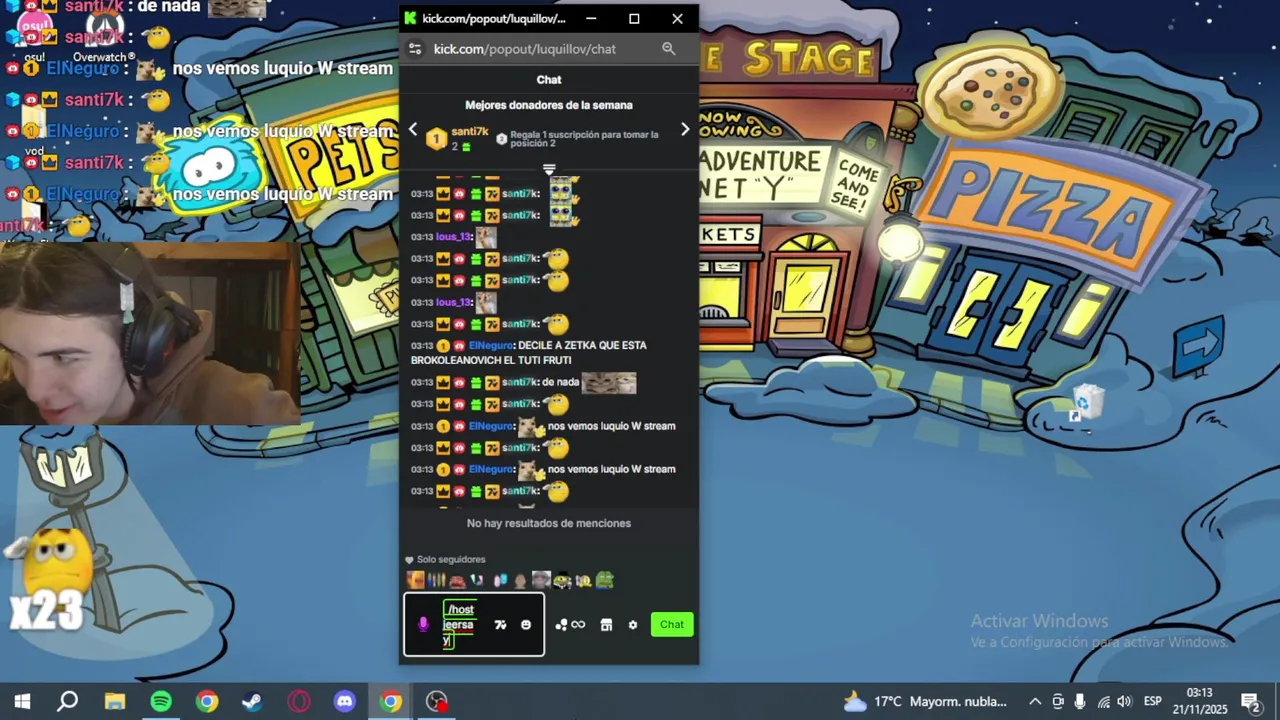Open the 7TV emote picker
Image resolution: width=1280 pixels, height=720 pixels.
point(500,625)
